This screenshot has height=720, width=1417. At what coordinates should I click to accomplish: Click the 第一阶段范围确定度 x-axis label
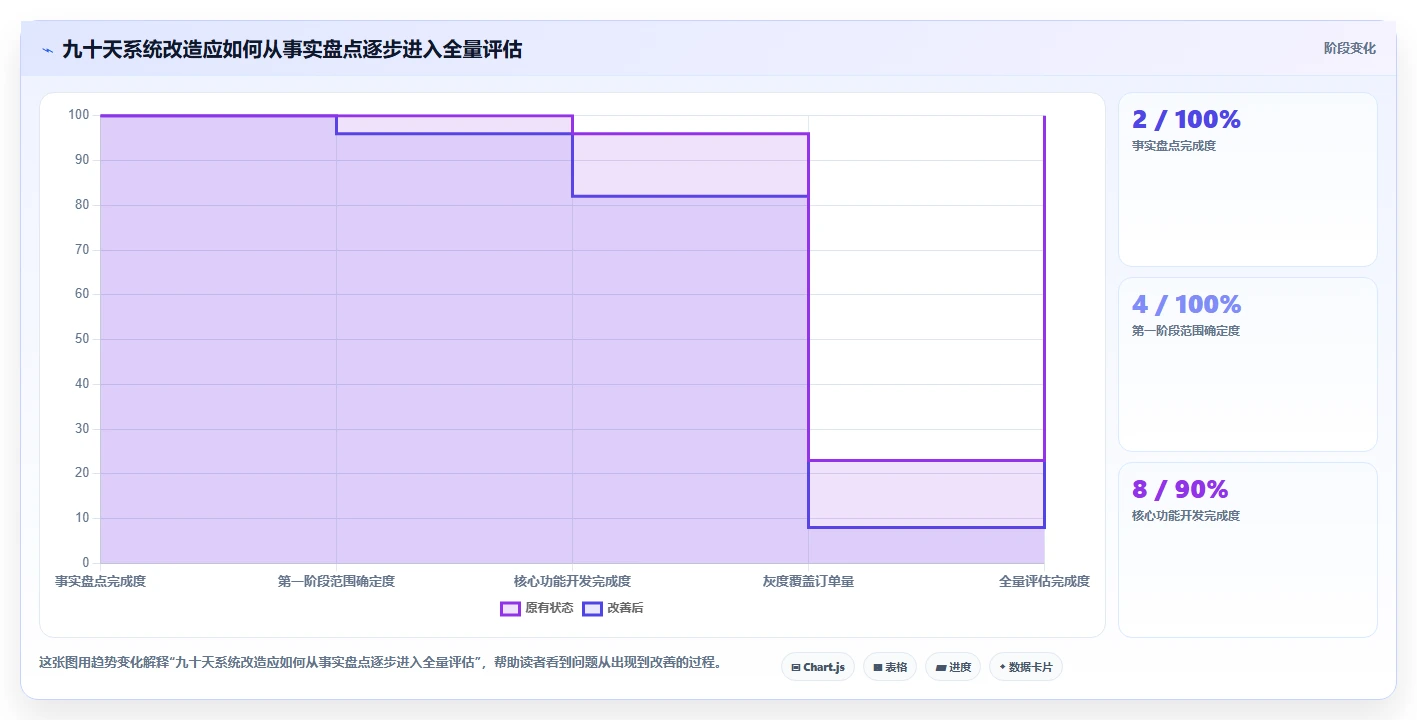(x=336, y=581)
